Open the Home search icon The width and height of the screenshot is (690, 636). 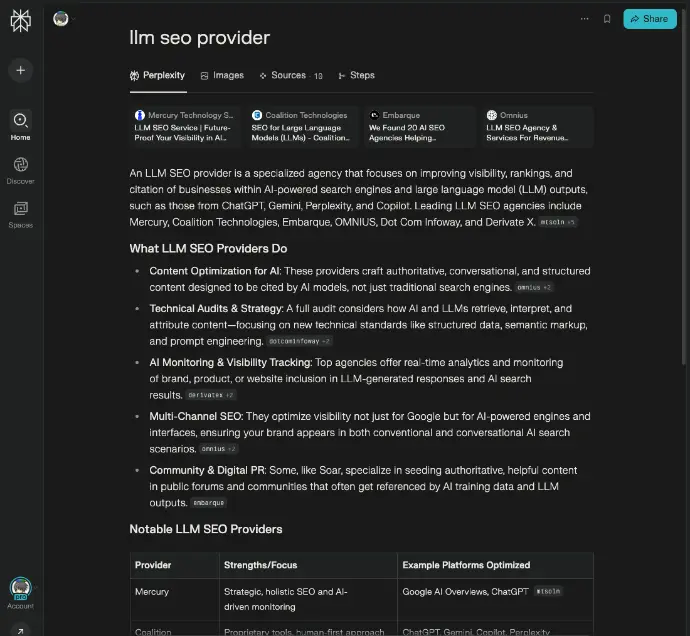[x=21, y=120]
